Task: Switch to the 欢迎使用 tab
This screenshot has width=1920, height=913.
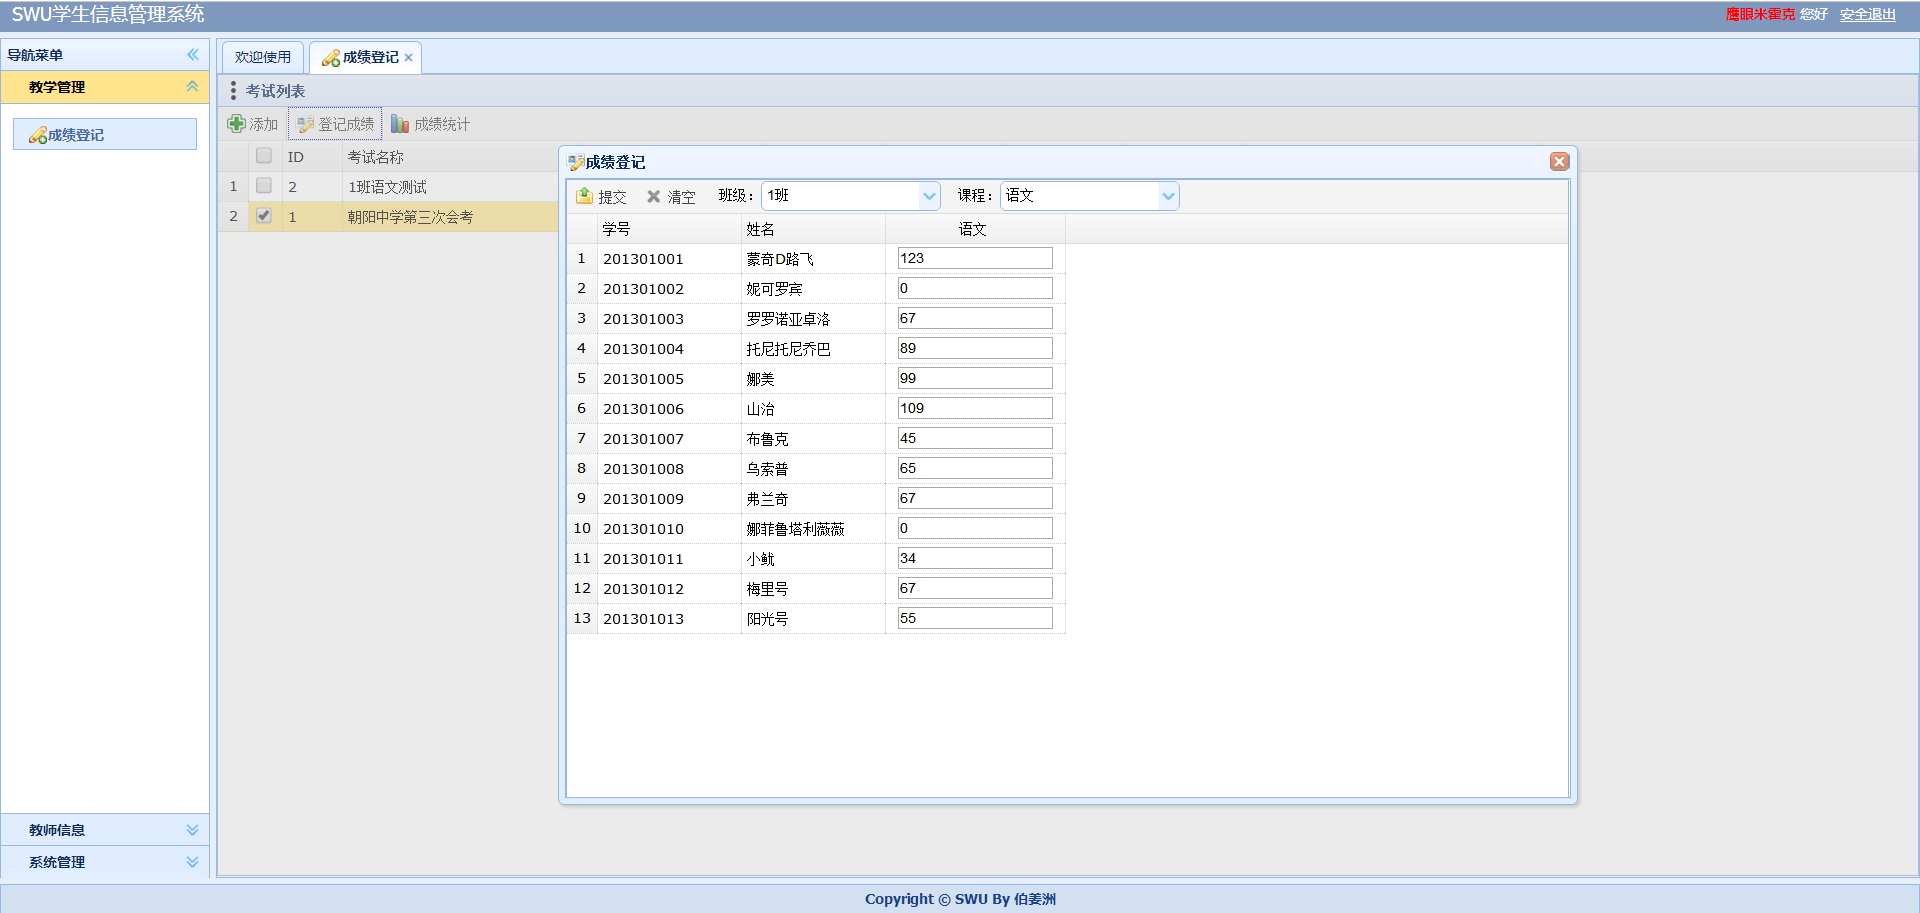Action: pos(262,56)
